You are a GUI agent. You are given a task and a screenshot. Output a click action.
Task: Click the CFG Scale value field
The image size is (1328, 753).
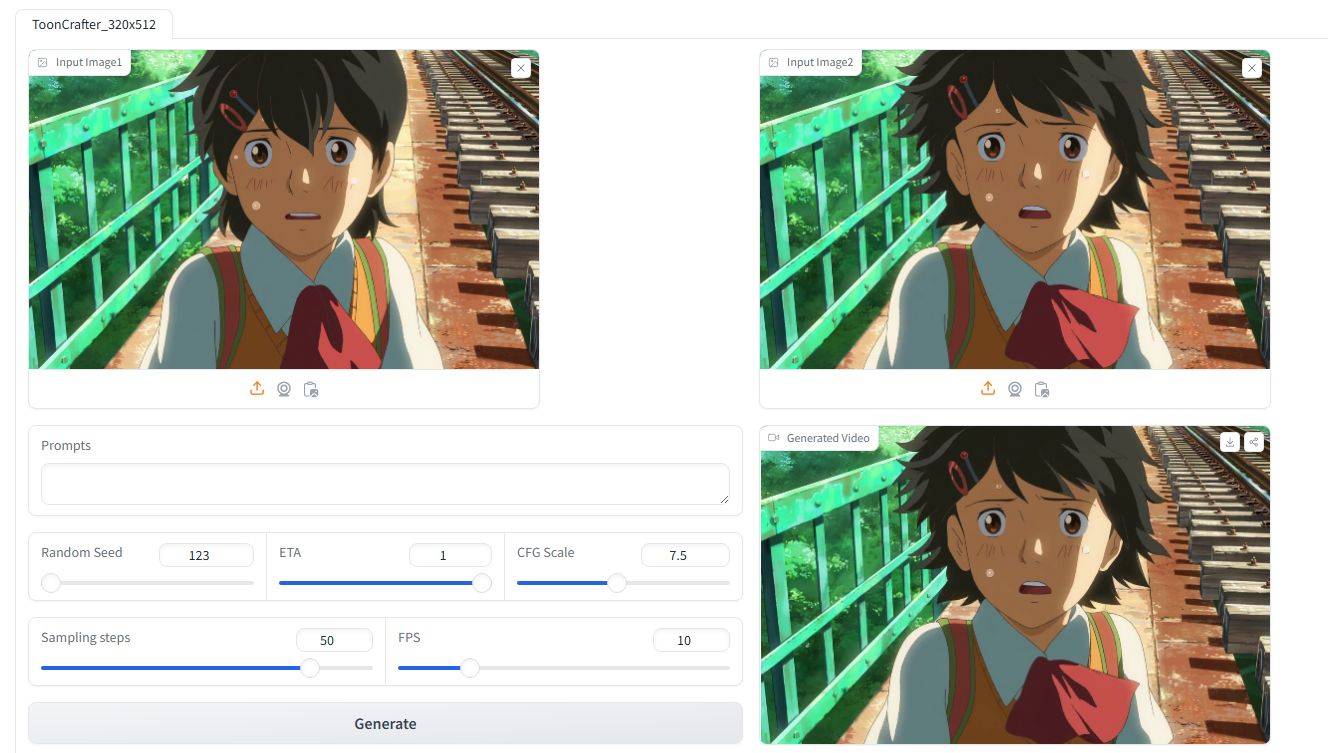pyautogui.click(x=685, y=555)
